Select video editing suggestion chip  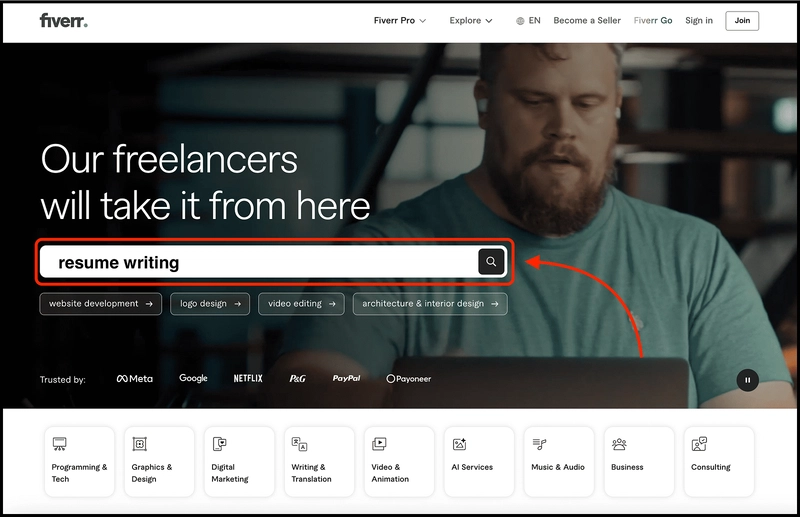click(x=301, y=304)
